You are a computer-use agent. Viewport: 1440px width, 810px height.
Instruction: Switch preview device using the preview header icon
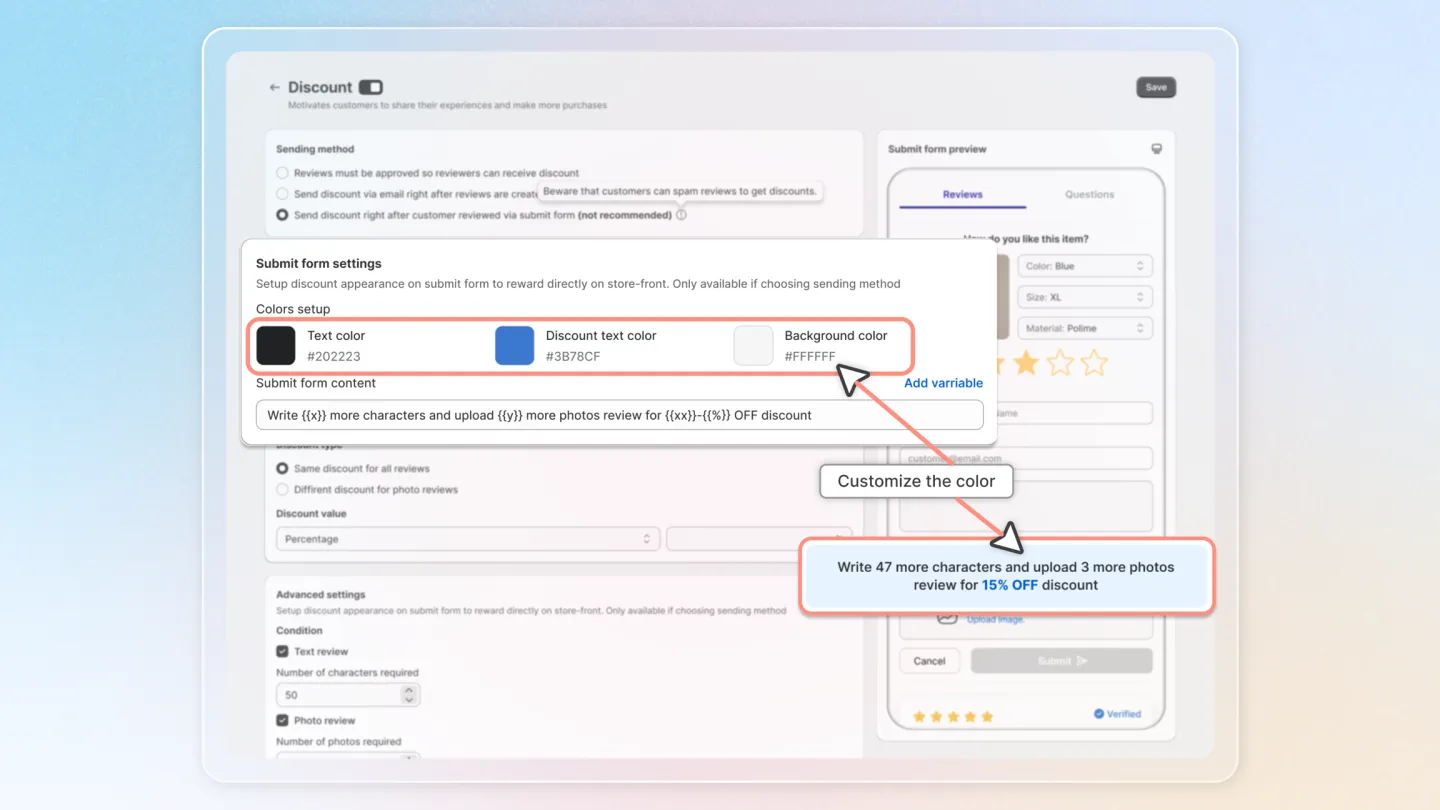(x=1156, y=149)
